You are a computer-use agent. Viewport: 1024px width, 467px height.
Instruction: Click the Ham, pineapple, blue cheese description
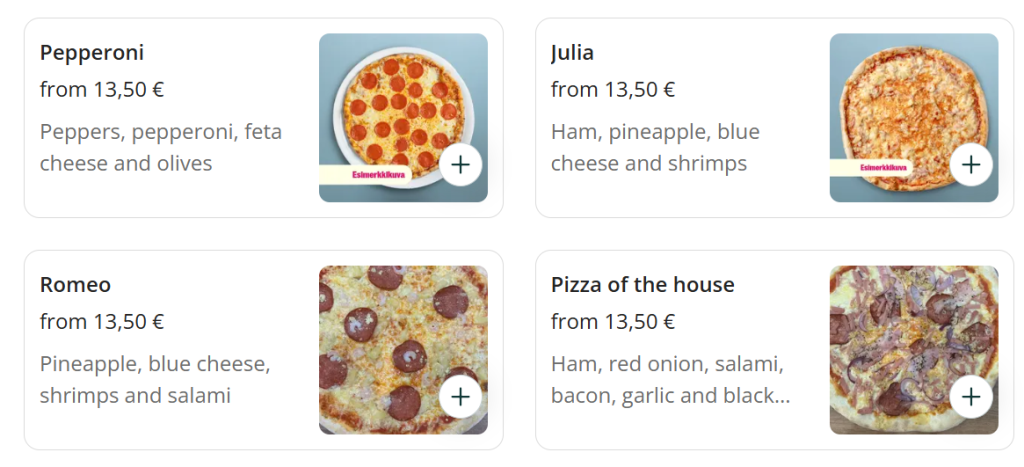coord(655,147)
